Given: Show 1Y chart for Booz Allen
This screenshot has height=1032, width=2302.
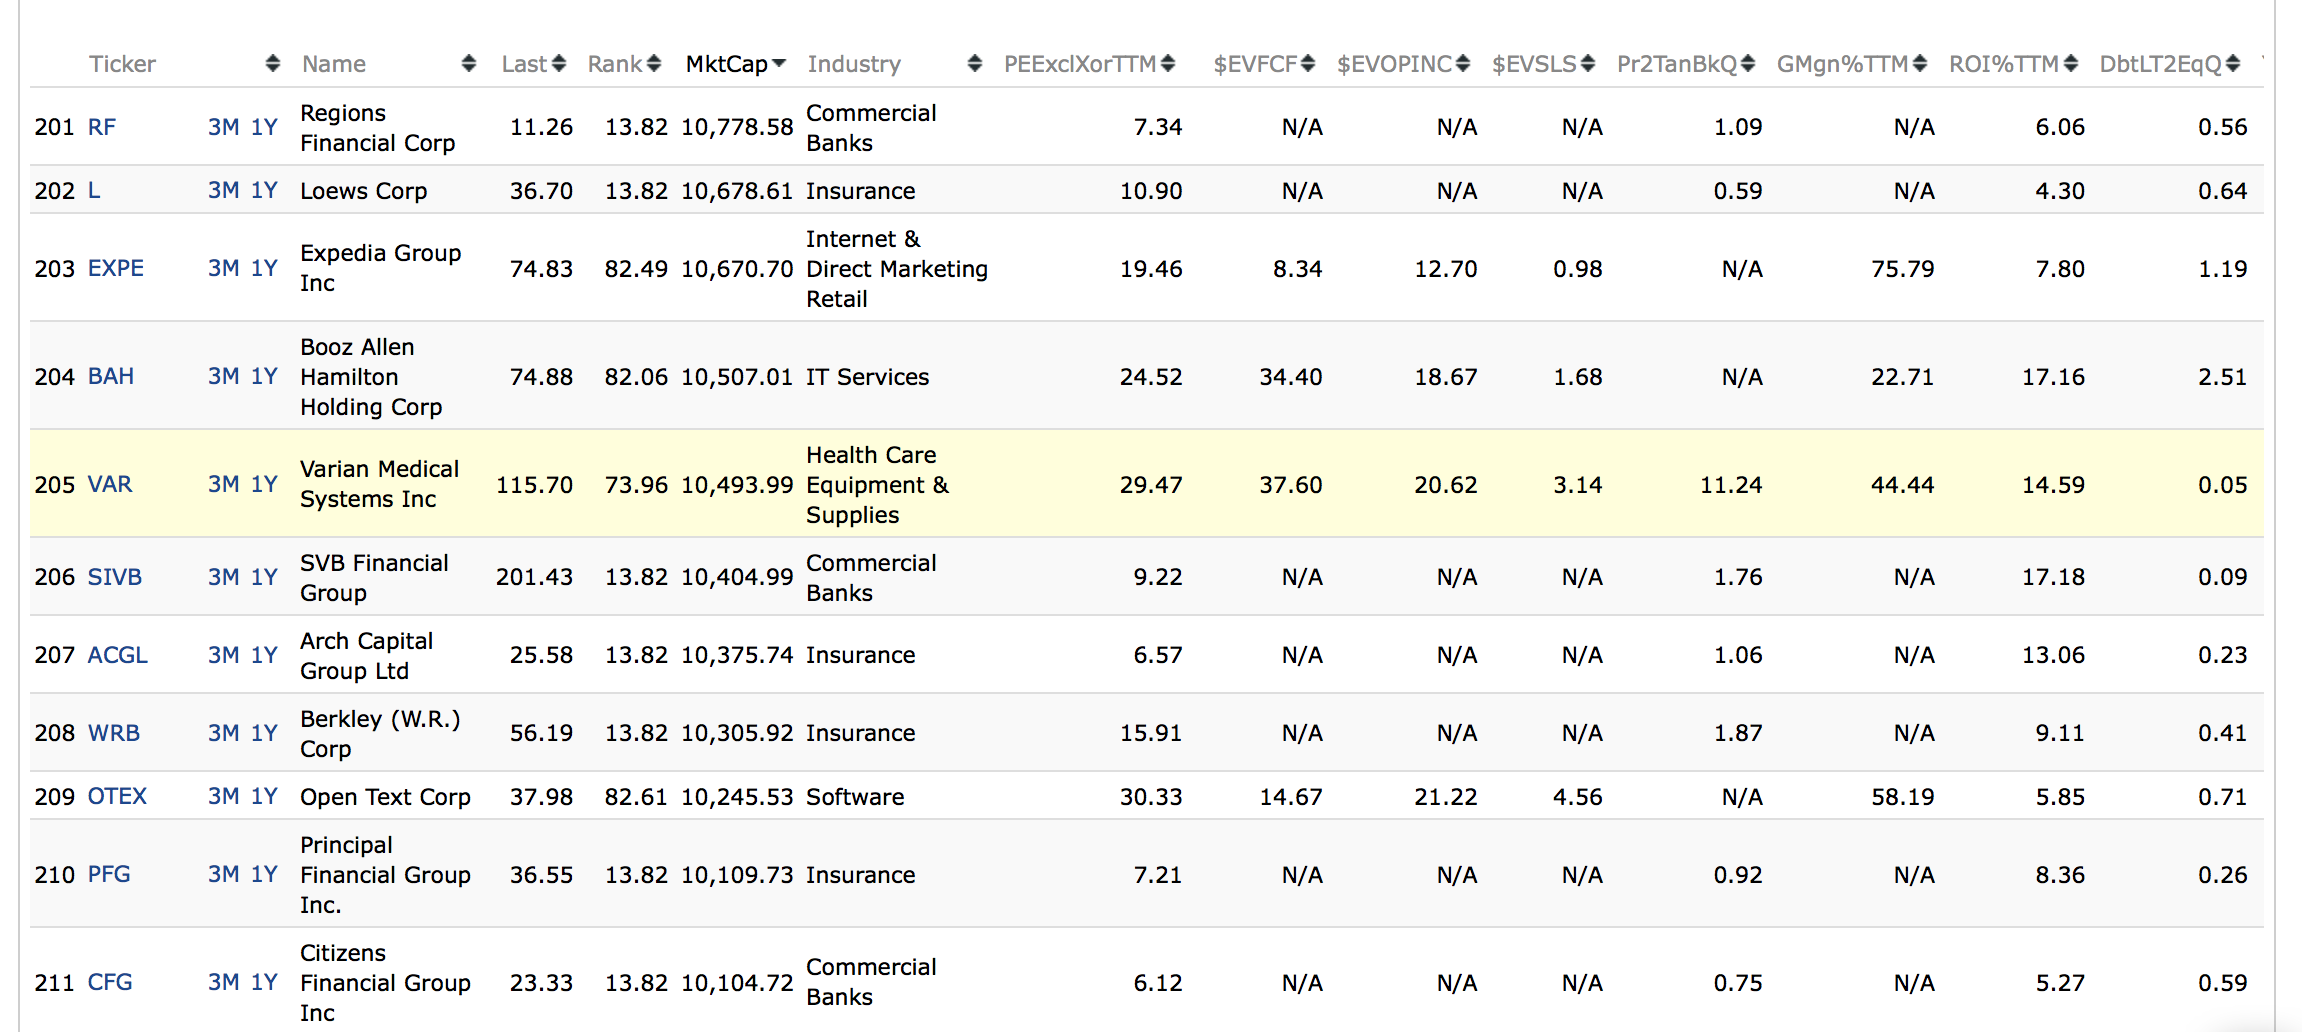Looking at the screenshot, I should (x=264, y=376).
